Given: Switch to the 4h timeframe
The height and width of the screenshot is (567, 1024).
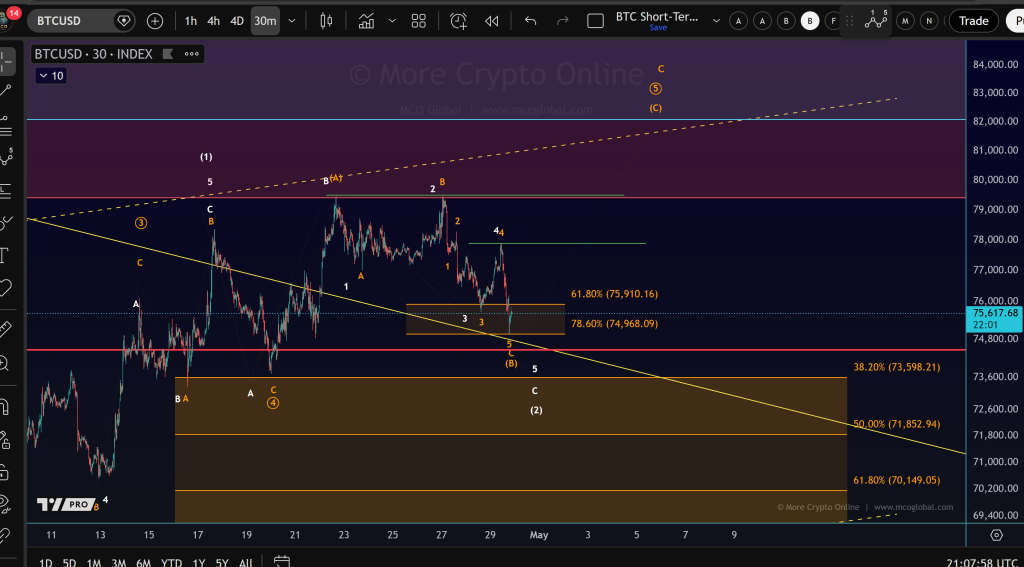Looking at the screenshot, I should point(213,20).
